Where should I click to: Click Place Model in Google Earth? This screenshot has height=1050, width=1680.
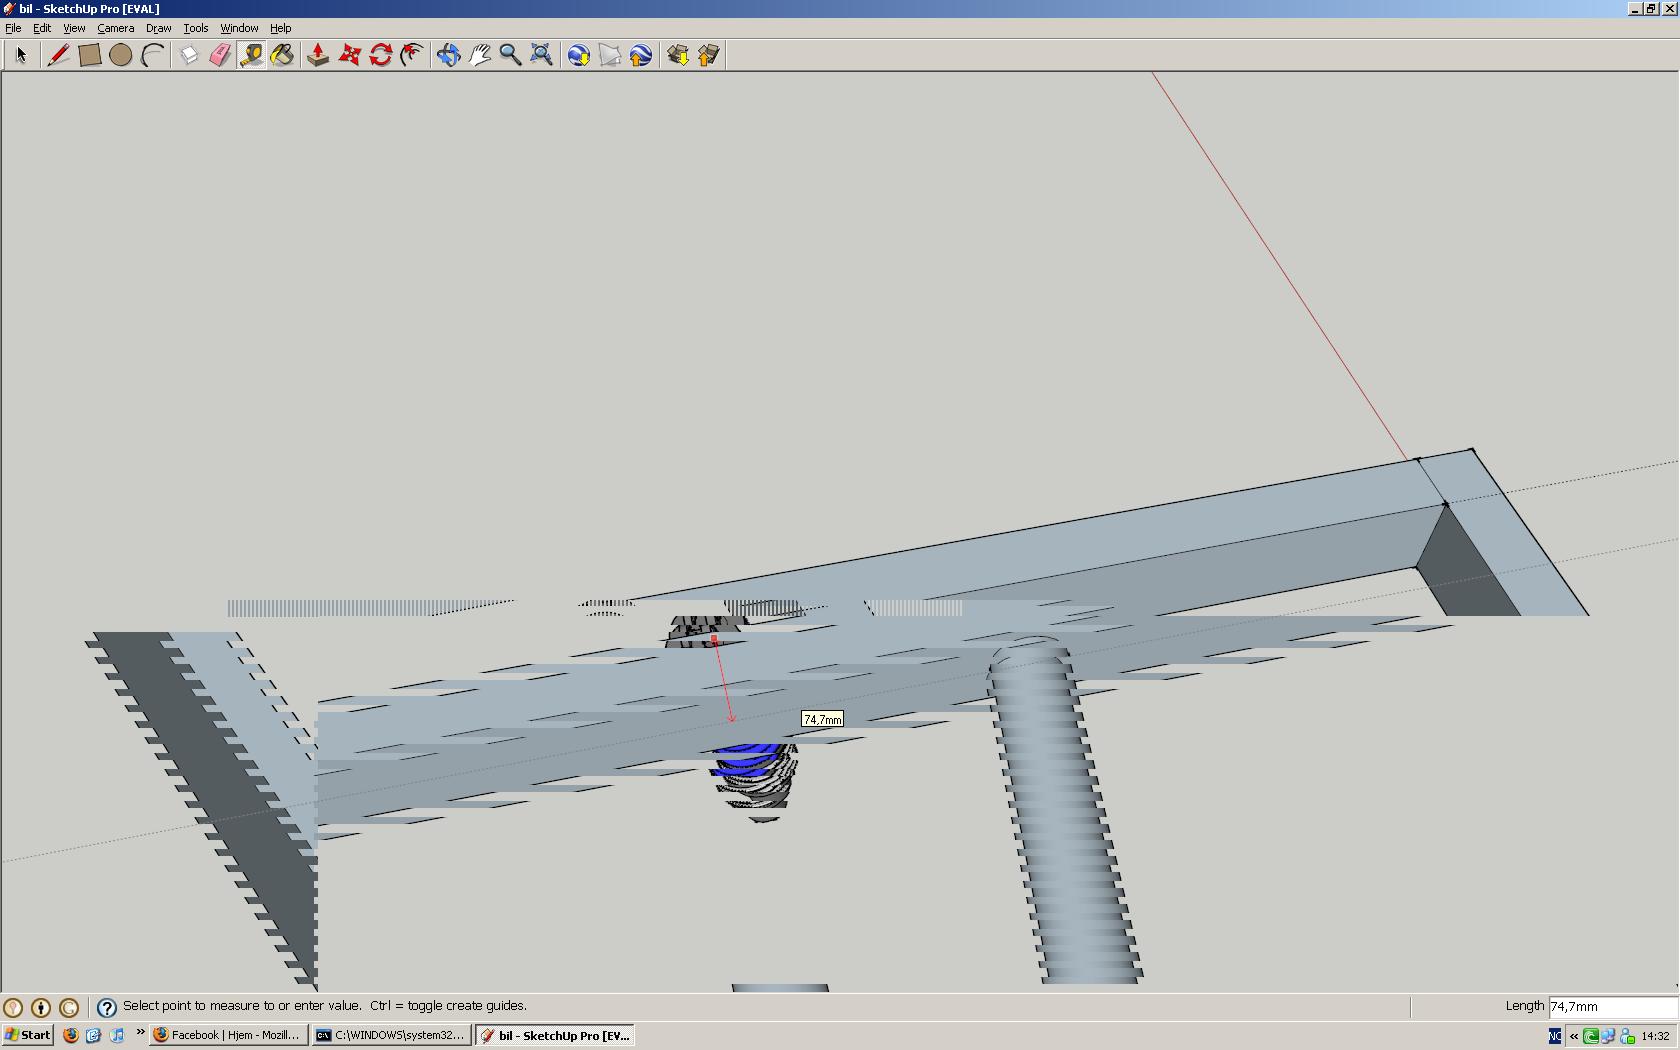[640, 55]
